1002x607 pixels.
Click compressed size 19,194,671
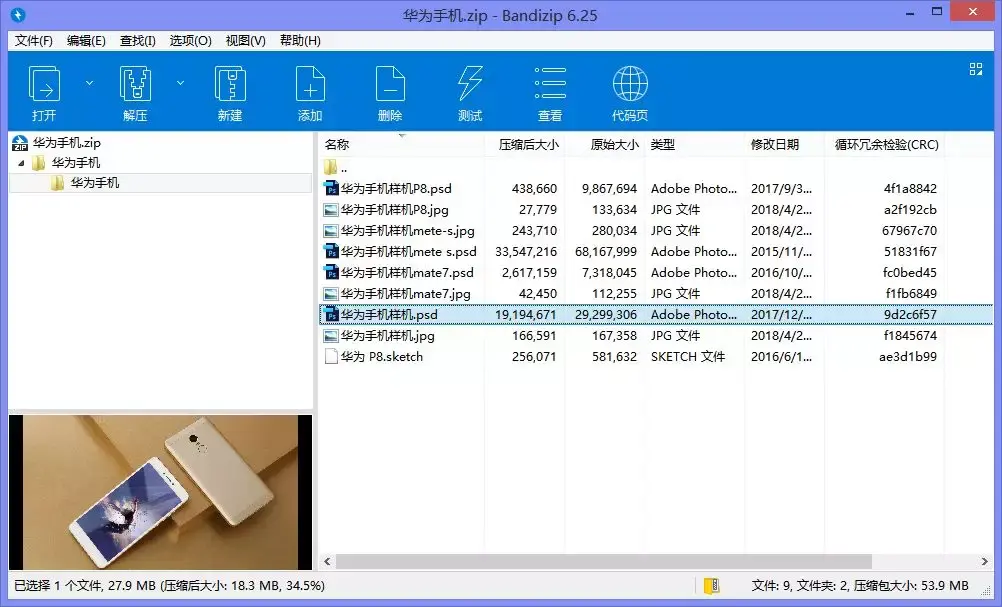(526, 315)
